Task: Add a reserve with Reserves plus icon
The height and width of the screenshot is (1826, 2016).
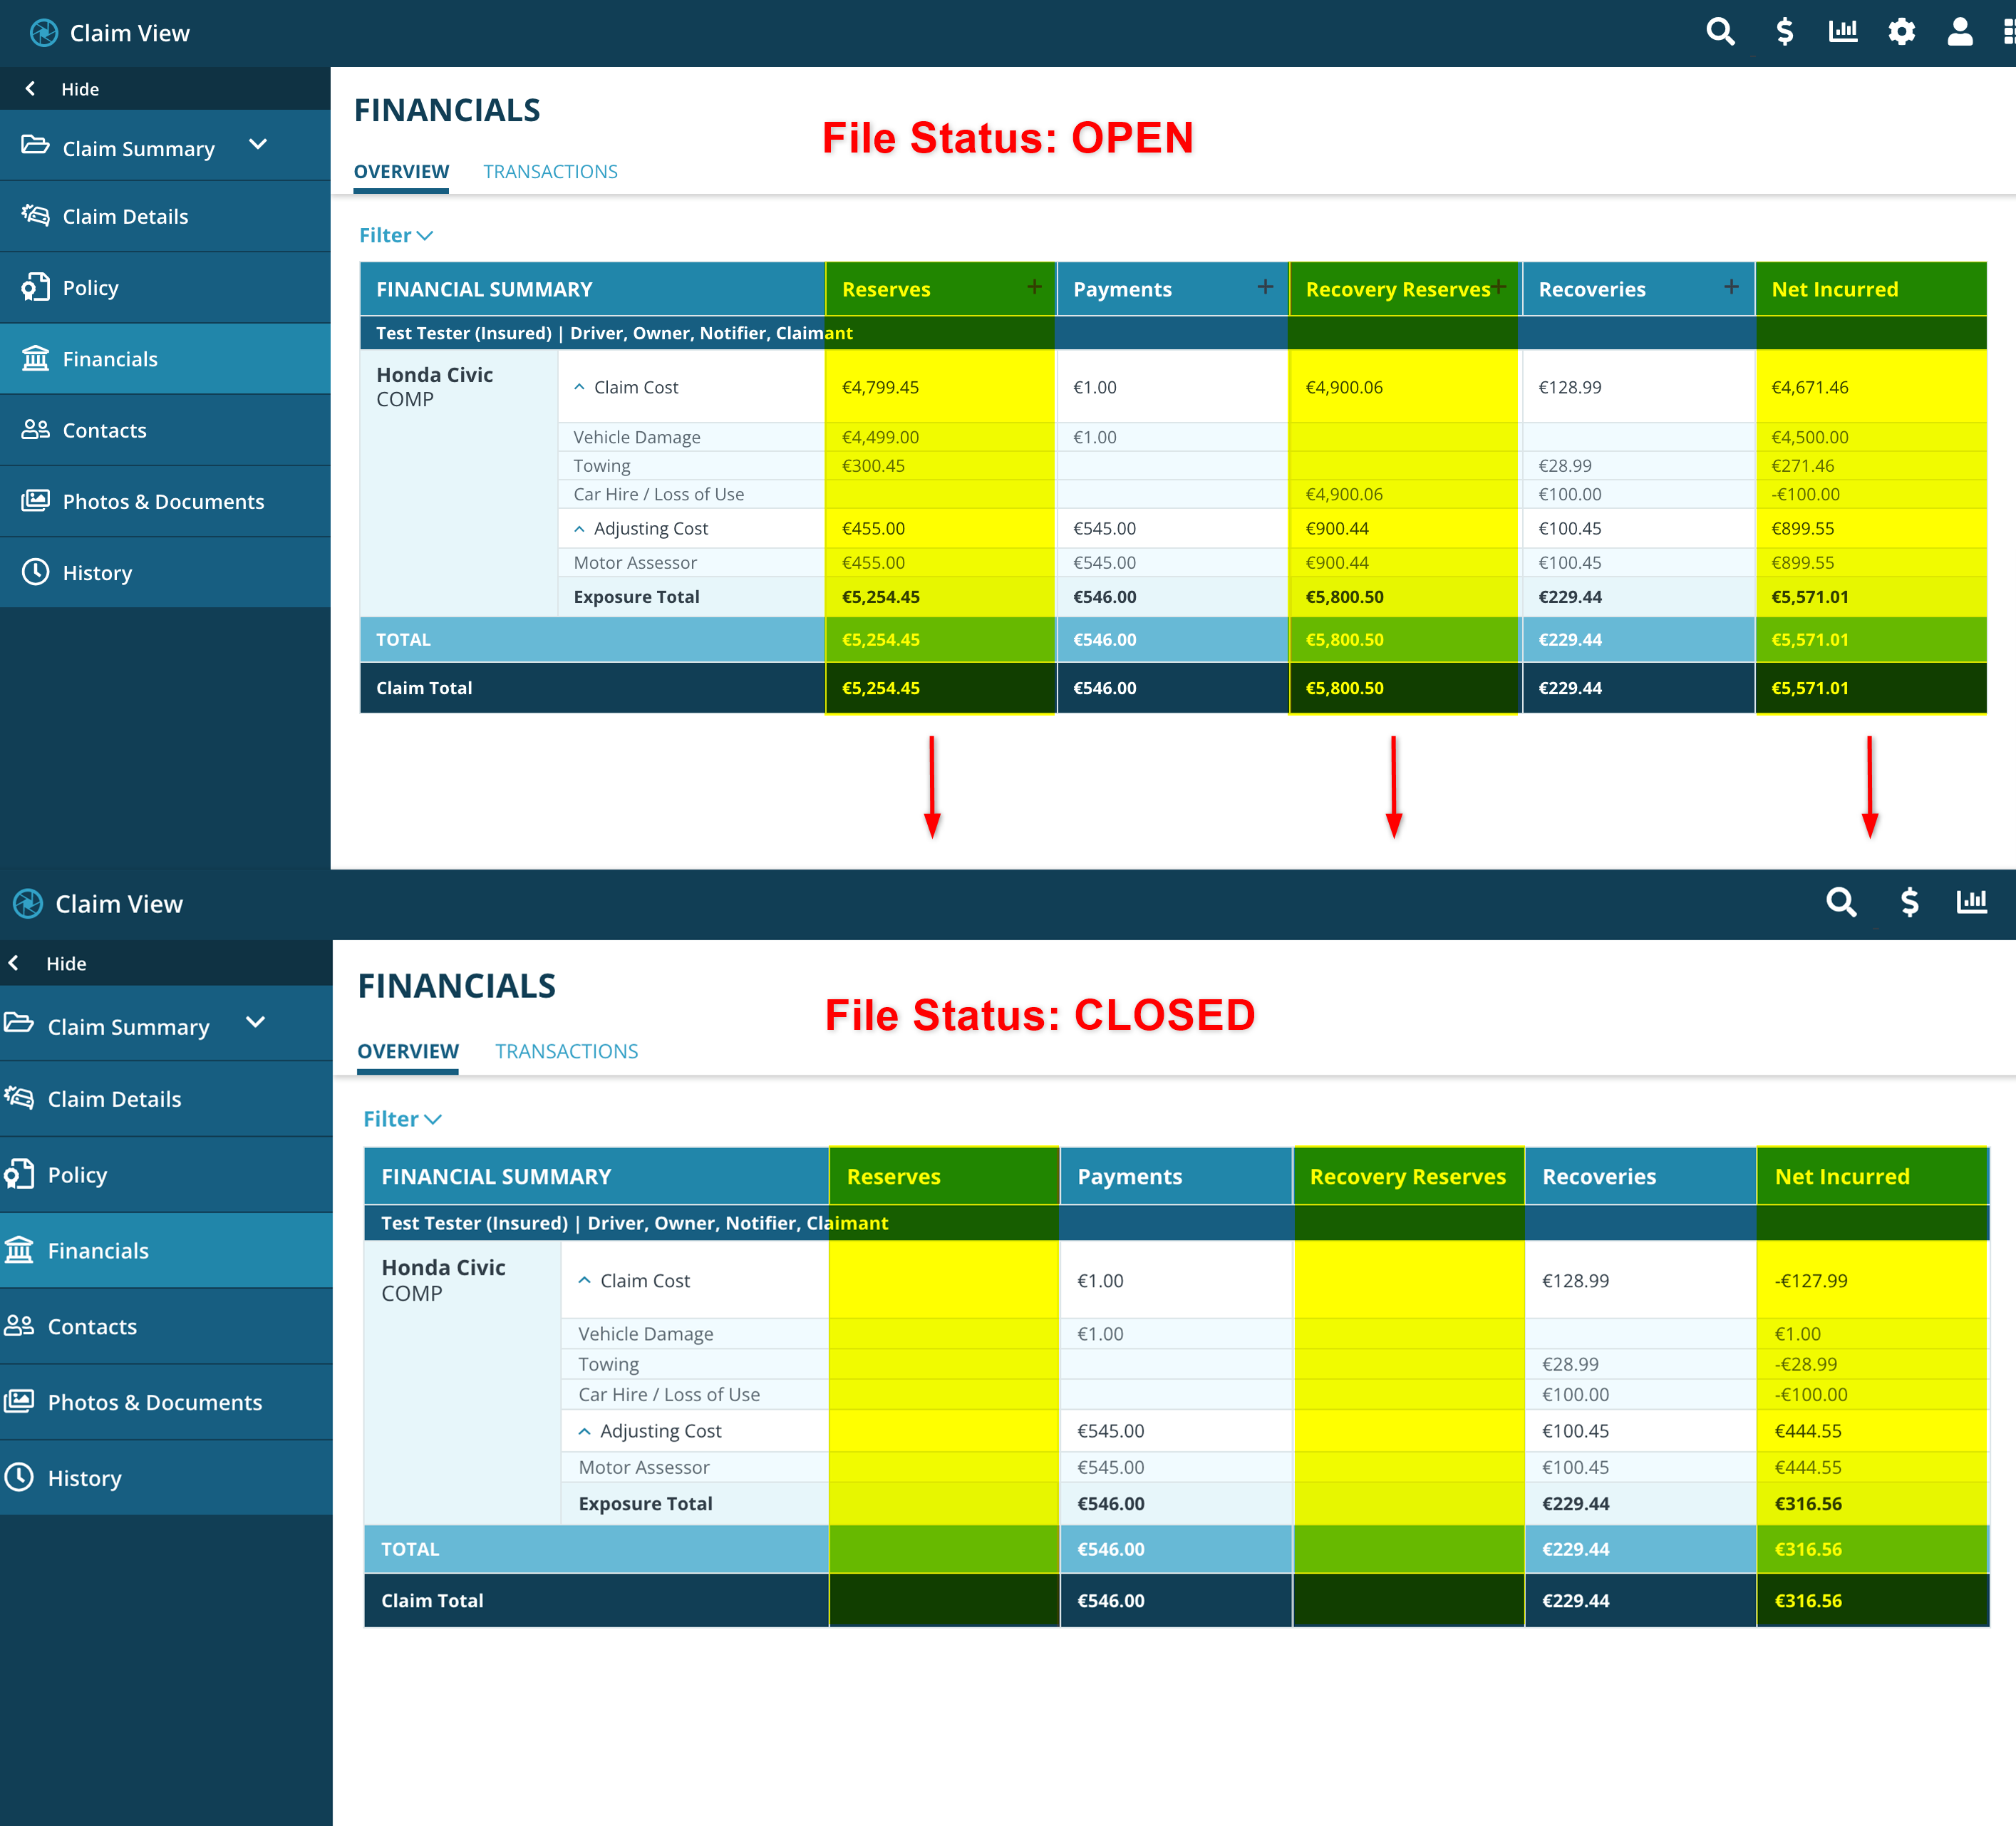Action: point(1034,287)
